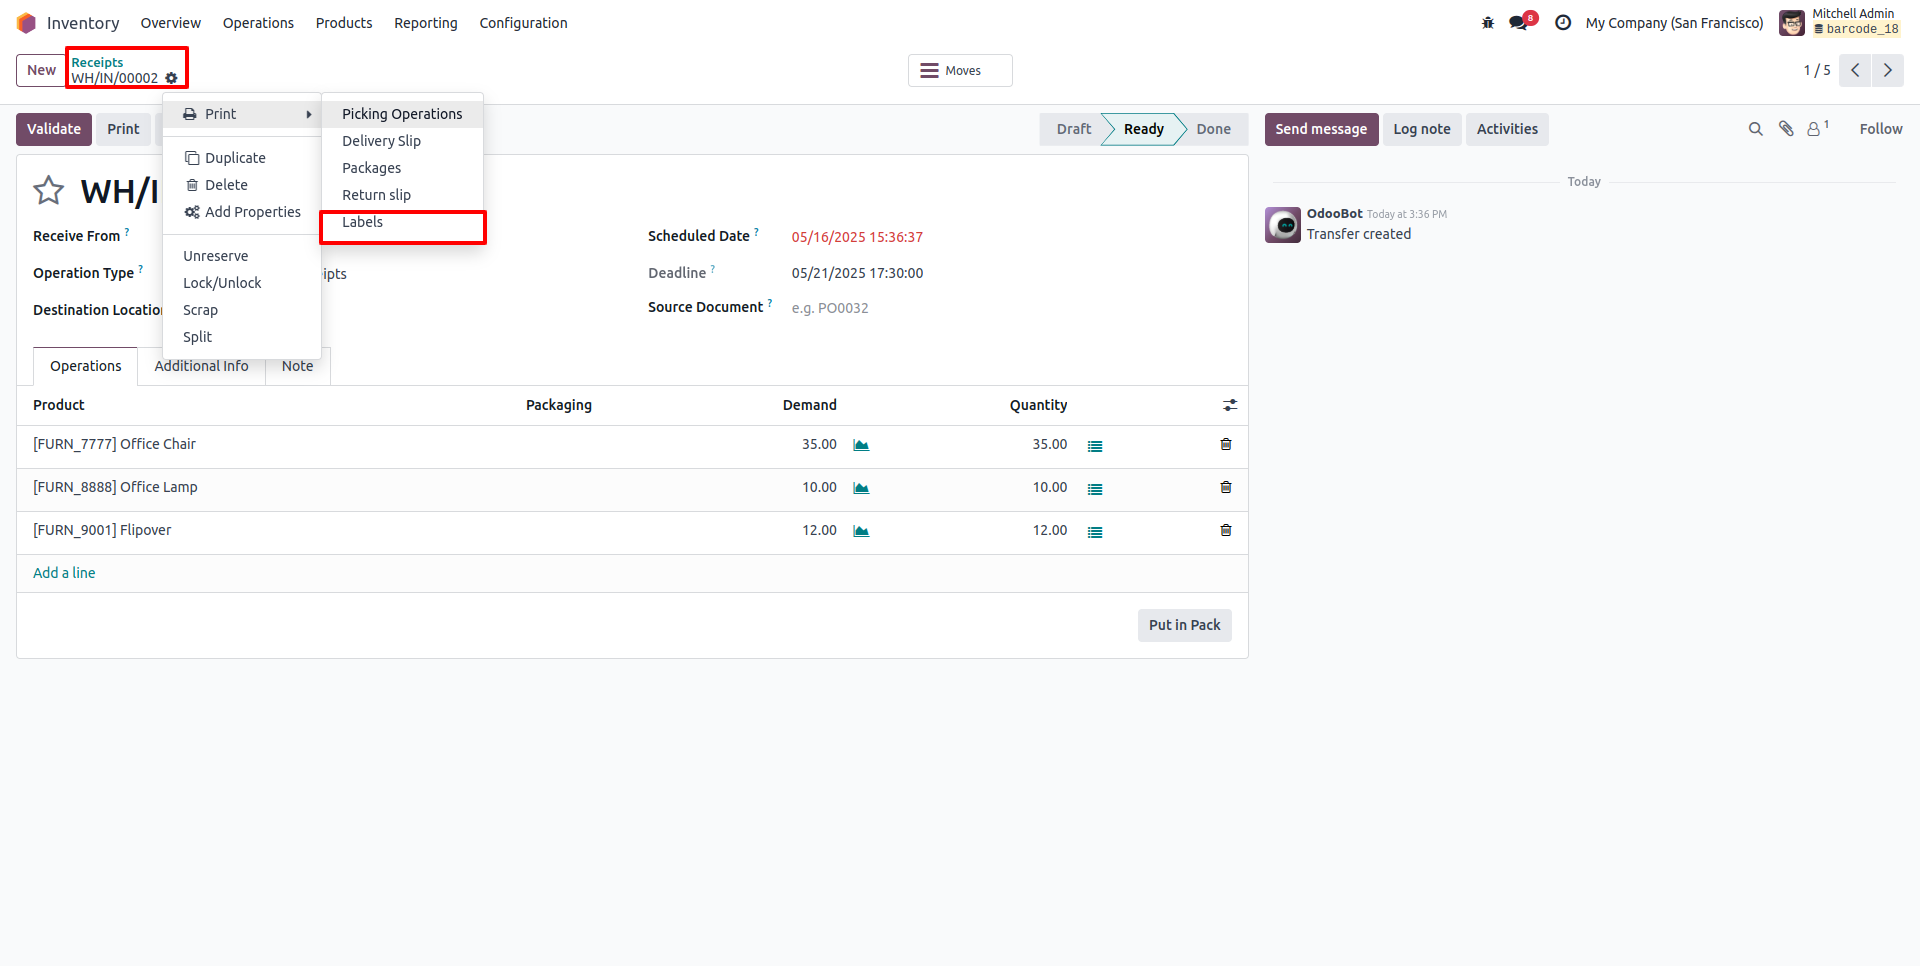Open Activities in chatter
Viewport: 1920px width, 966px height.
(1507, 129)
